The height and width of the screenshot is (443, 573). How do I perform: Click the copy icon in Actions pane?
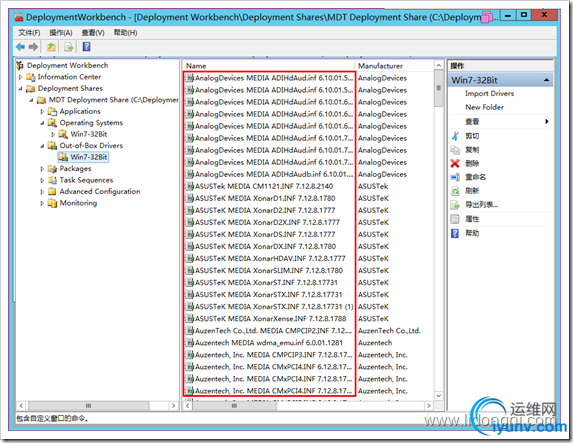point(455,149)
